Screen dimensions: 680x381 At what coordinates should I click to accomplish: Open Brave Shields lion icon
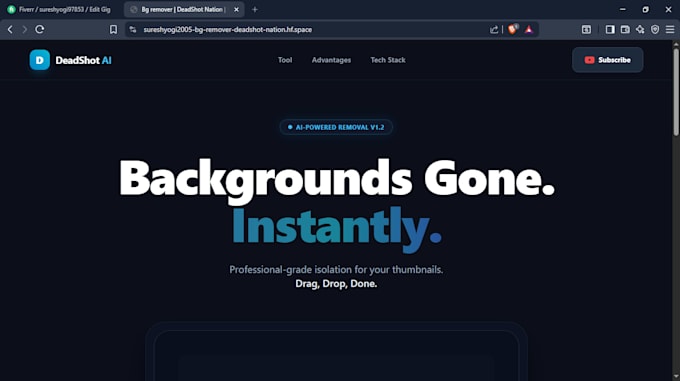[513, 29]
